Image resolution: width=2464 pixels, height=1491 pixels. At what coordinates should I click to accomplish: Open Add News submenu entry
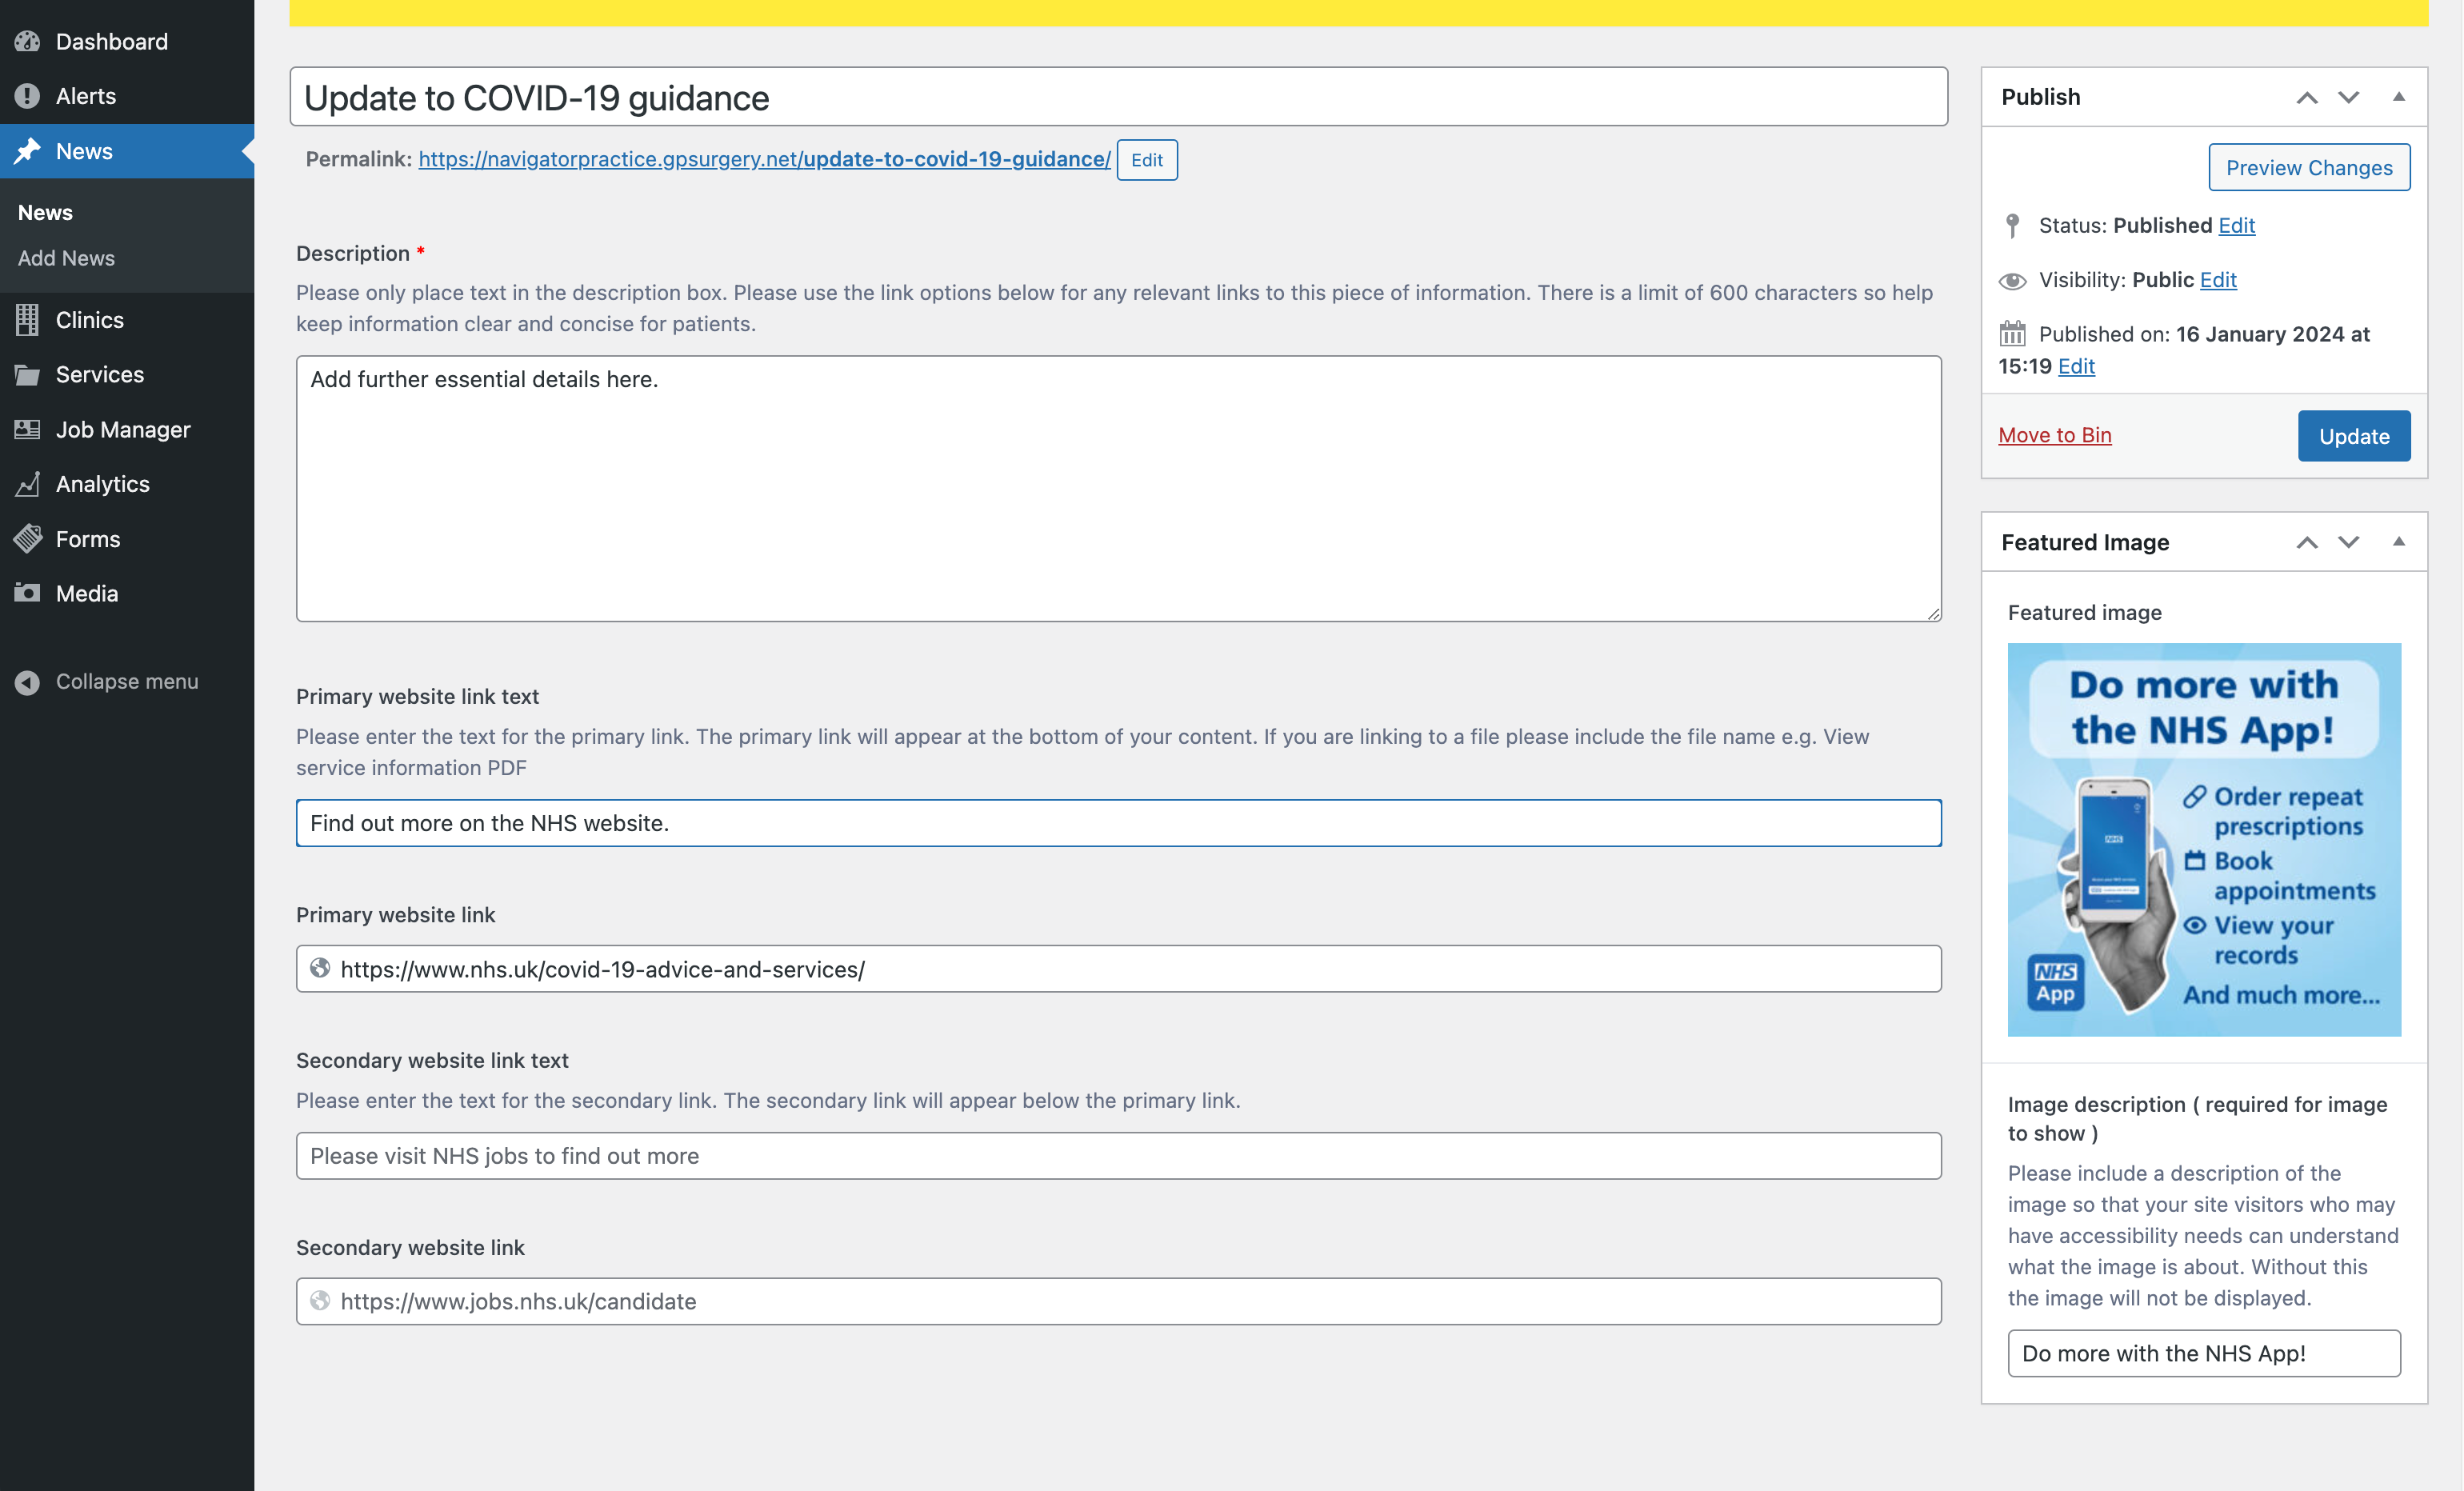pyautogui.click(x=66, y=258)
